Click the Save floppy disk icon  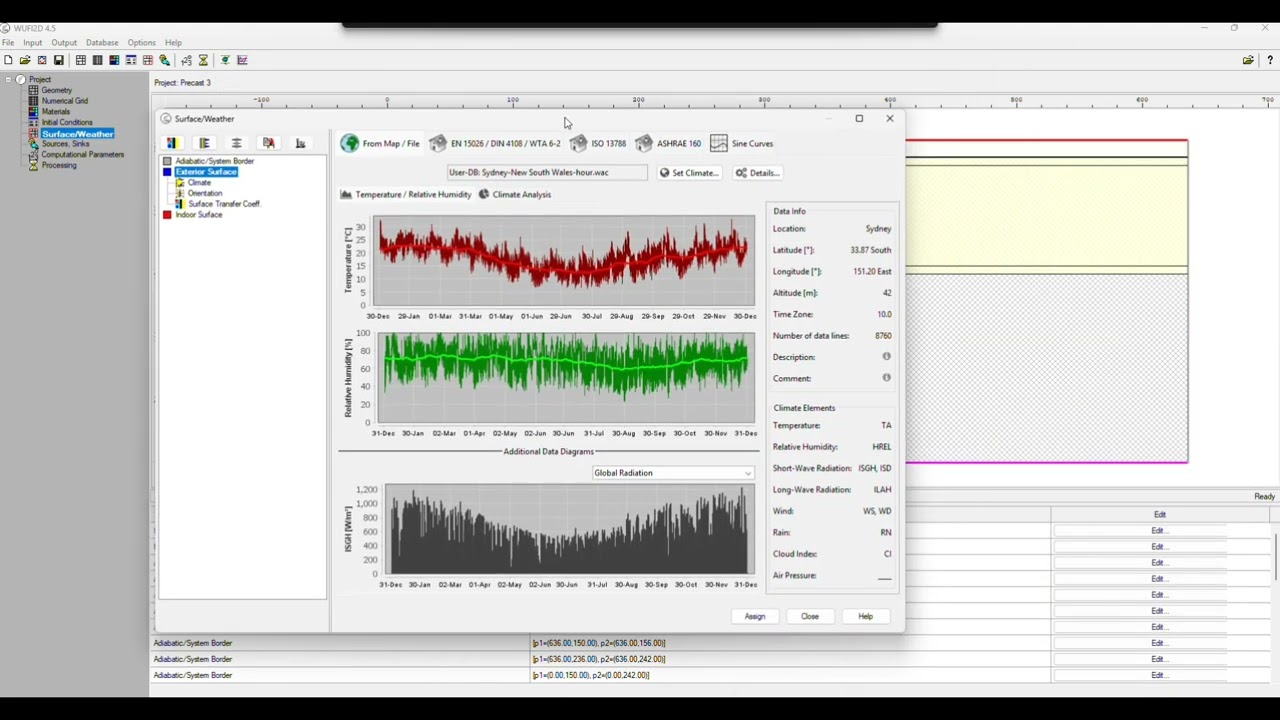click(x=59, y=60)
